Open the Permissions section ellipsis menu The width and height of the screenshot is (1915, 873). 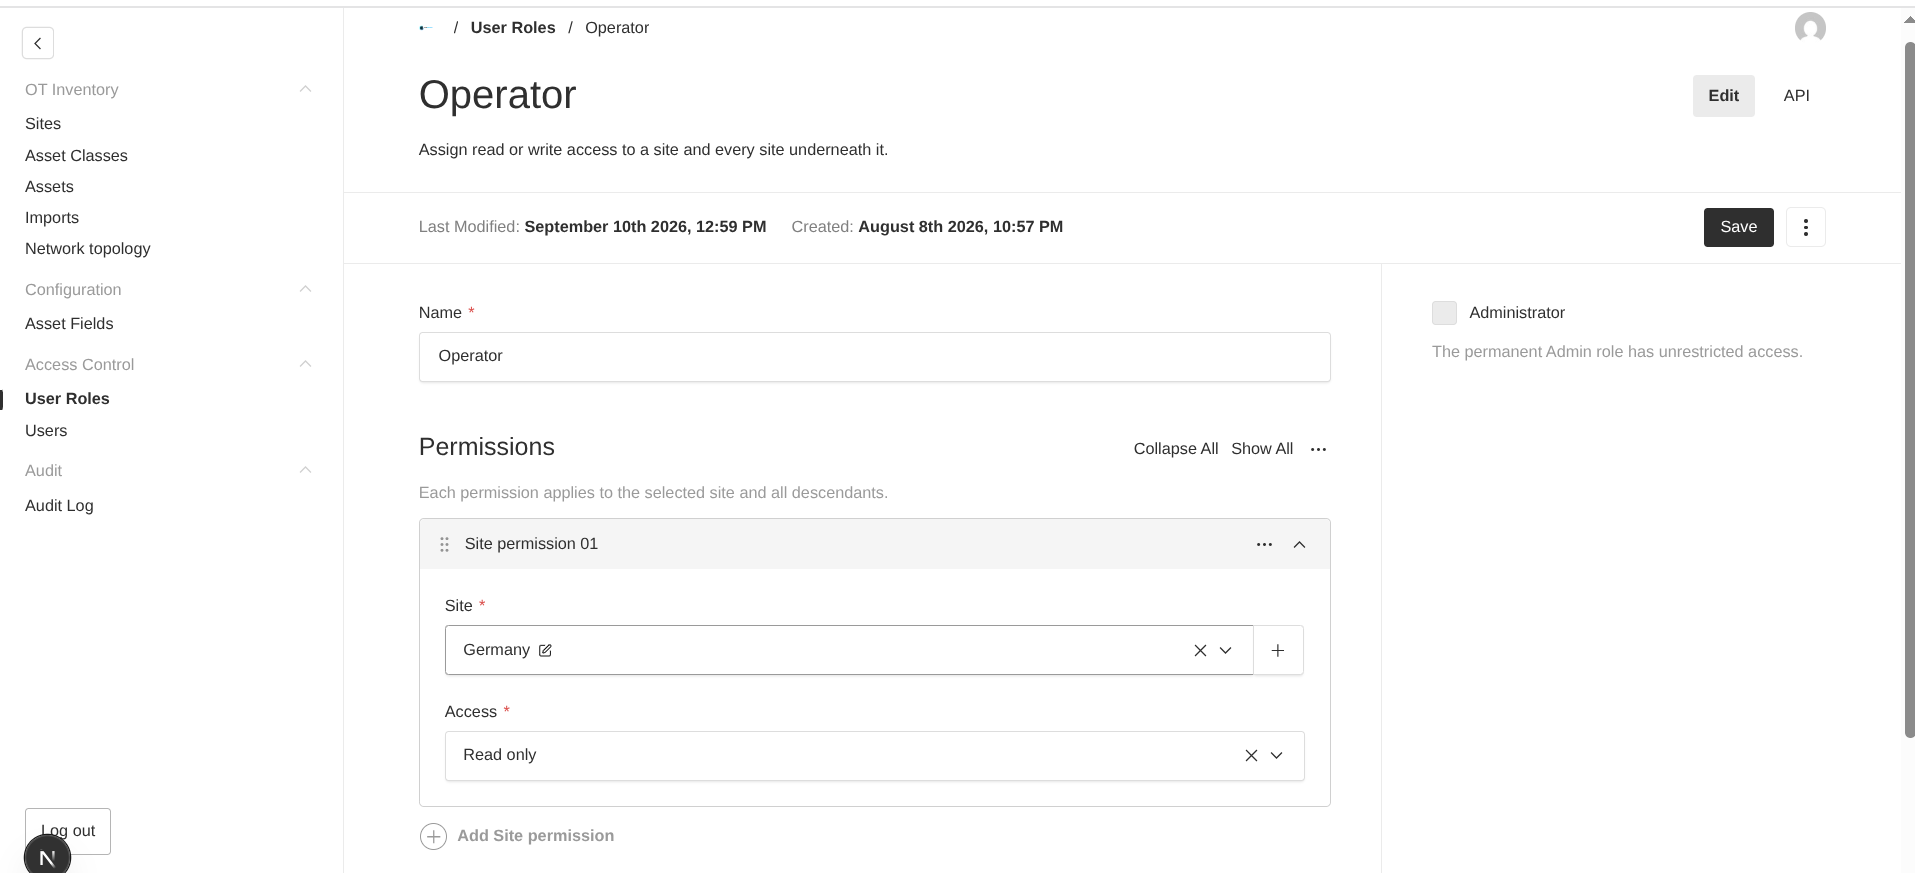(1318, 449)
